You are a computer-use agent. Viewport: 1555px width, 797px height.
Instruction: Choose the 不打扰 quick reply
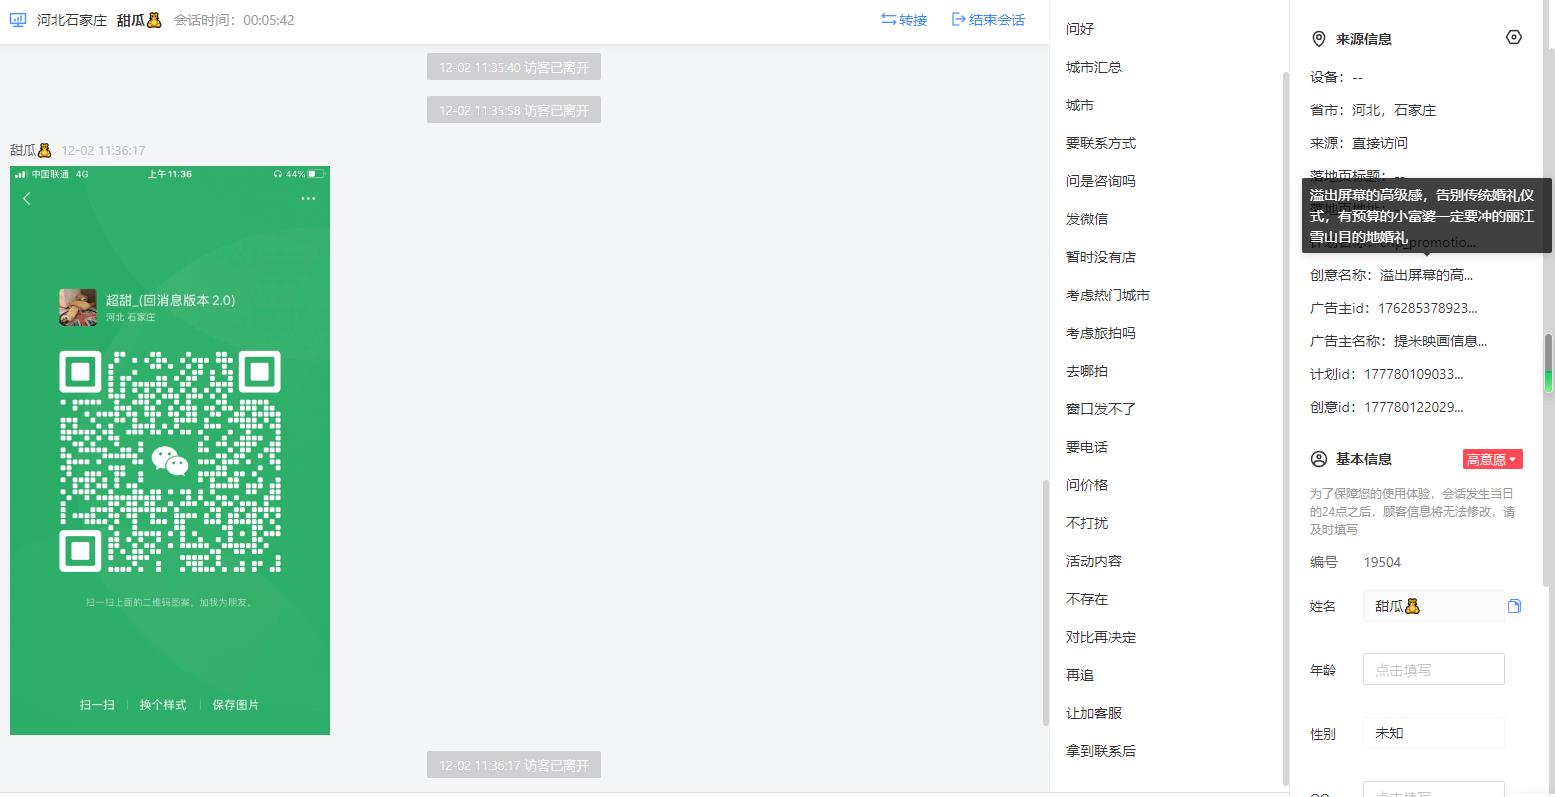pyautogui.click(x=1087, y=523)
